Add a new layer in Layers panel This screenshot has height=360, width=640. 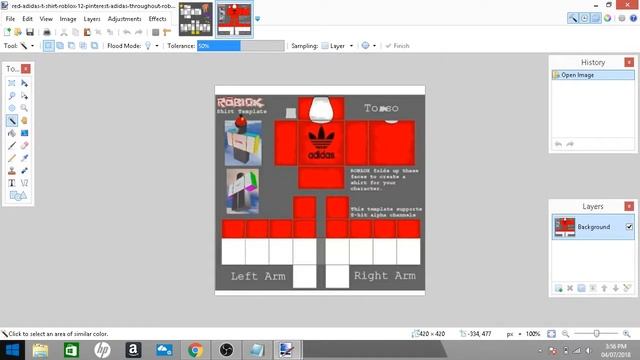[x=559, y=288]
